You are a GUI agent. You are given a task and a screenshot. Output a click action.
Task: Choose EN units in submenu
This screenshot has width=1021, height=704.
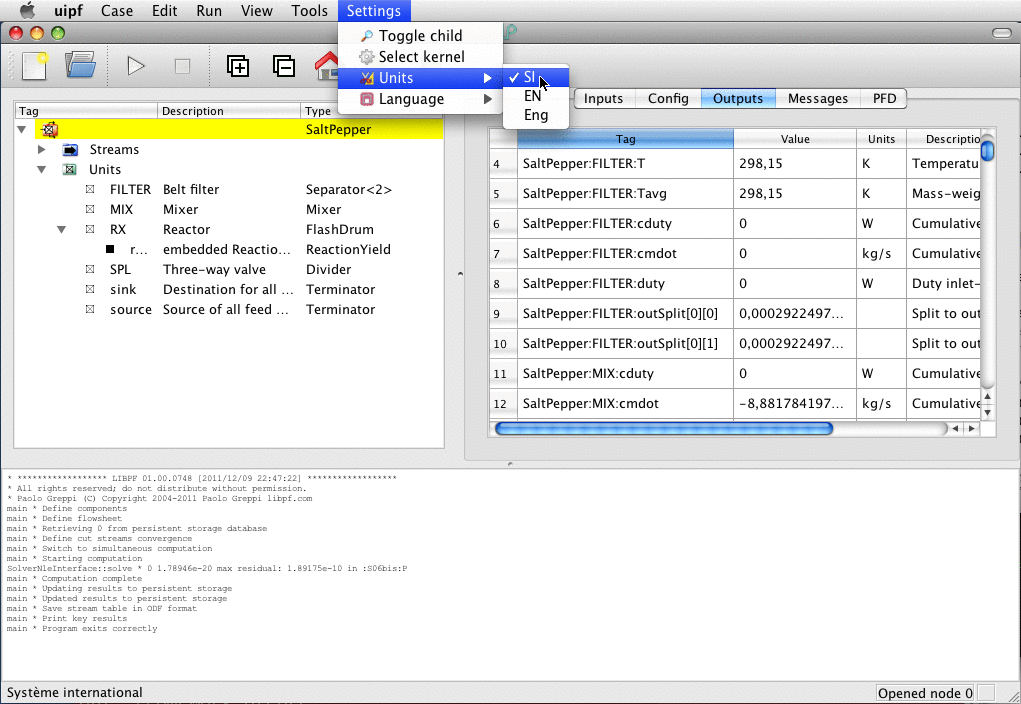532,96
